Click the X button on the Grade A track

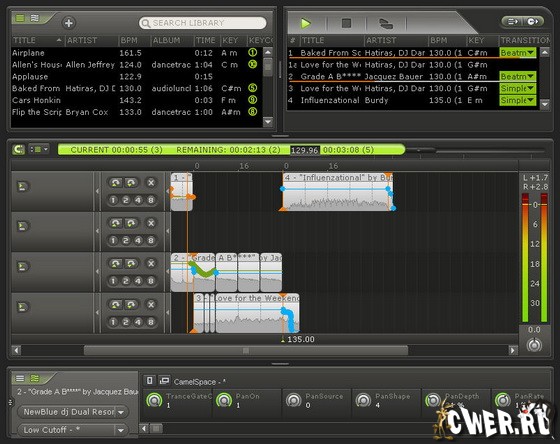pos(151,264)
